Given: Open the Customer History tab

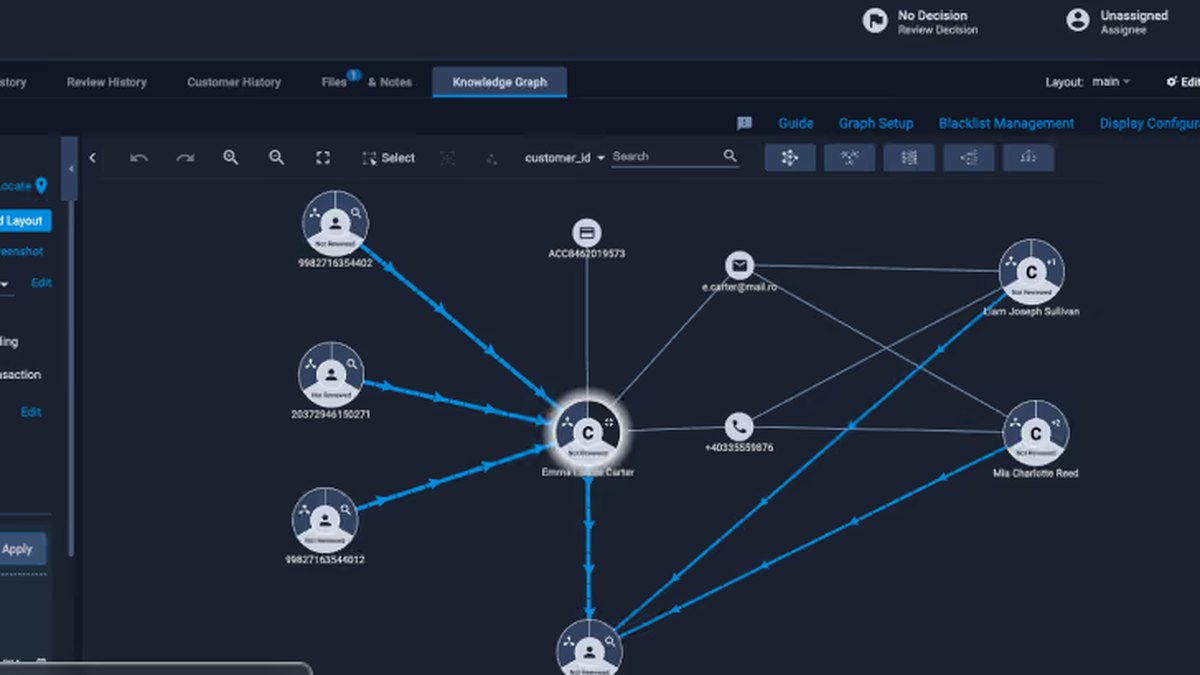Looking at the screenshot, I should click(234, 82).
